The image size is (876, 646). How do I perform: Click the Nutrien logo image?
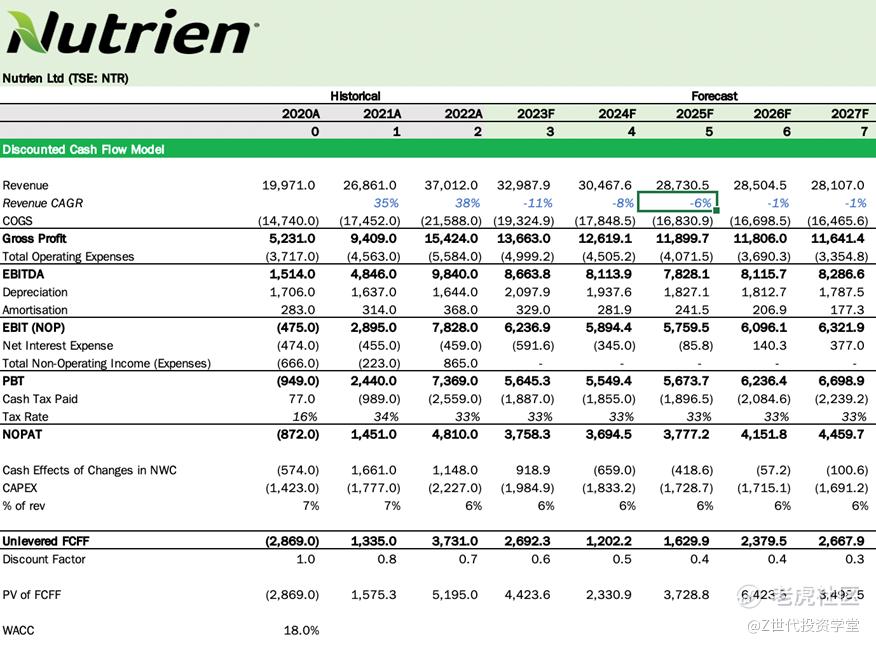(132, 31)
